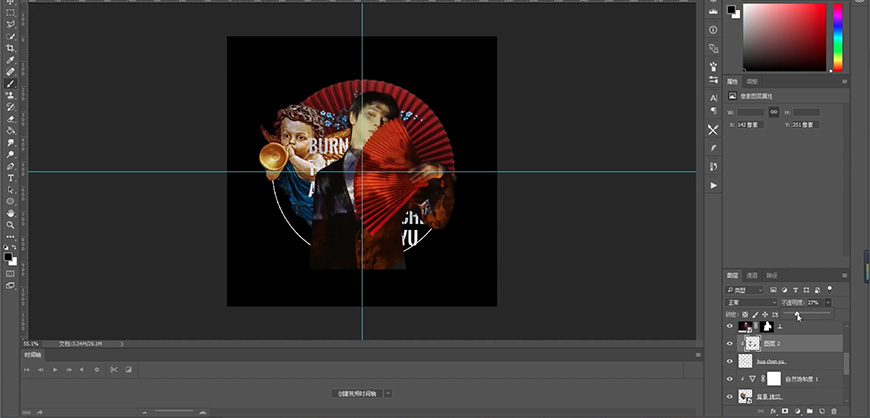
Task: Open the Character panel icon
Action: 714,98
